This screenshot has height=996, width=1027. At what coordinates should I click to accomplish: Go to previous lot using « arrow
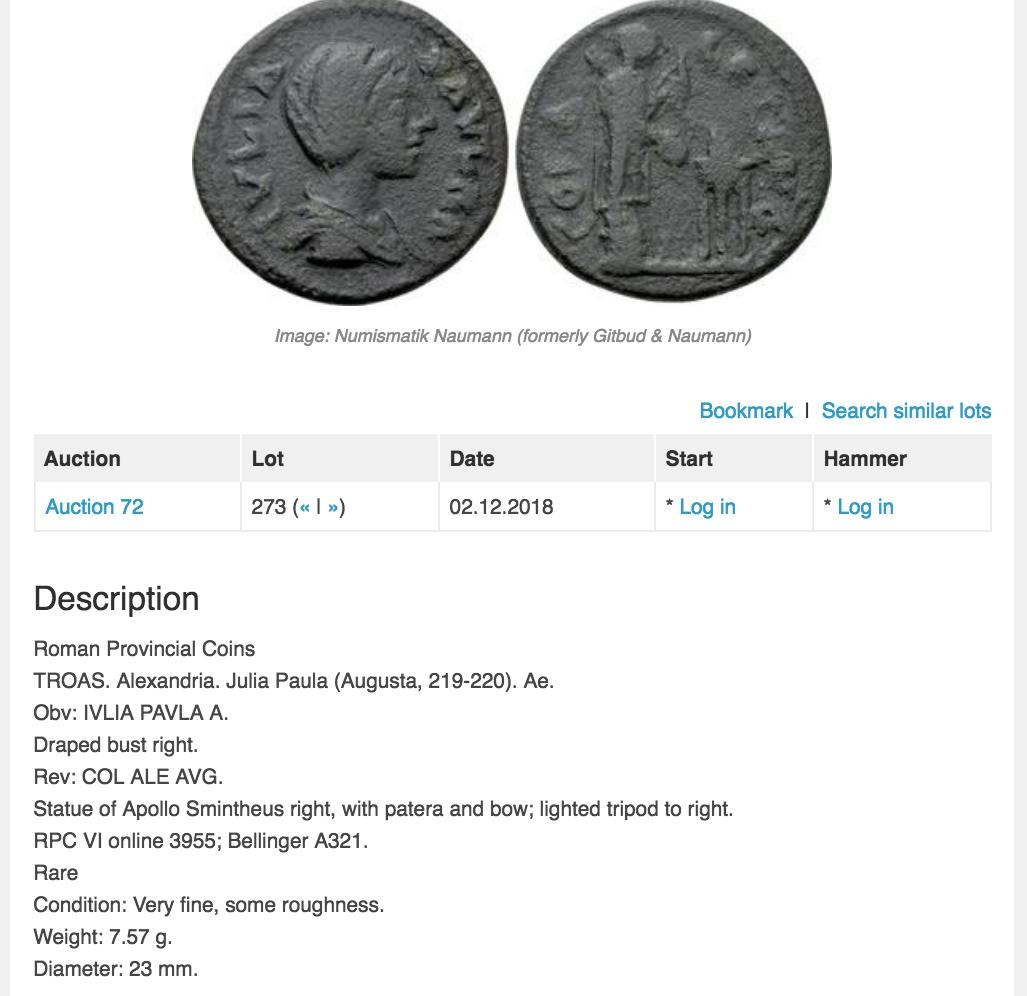(x=304, y=507)
